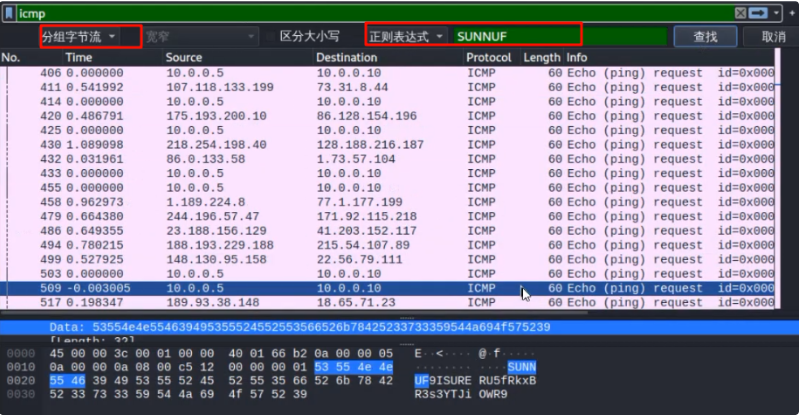Select packet number 433
This screenshot has width=799, height=417.
tap(387, 173)
